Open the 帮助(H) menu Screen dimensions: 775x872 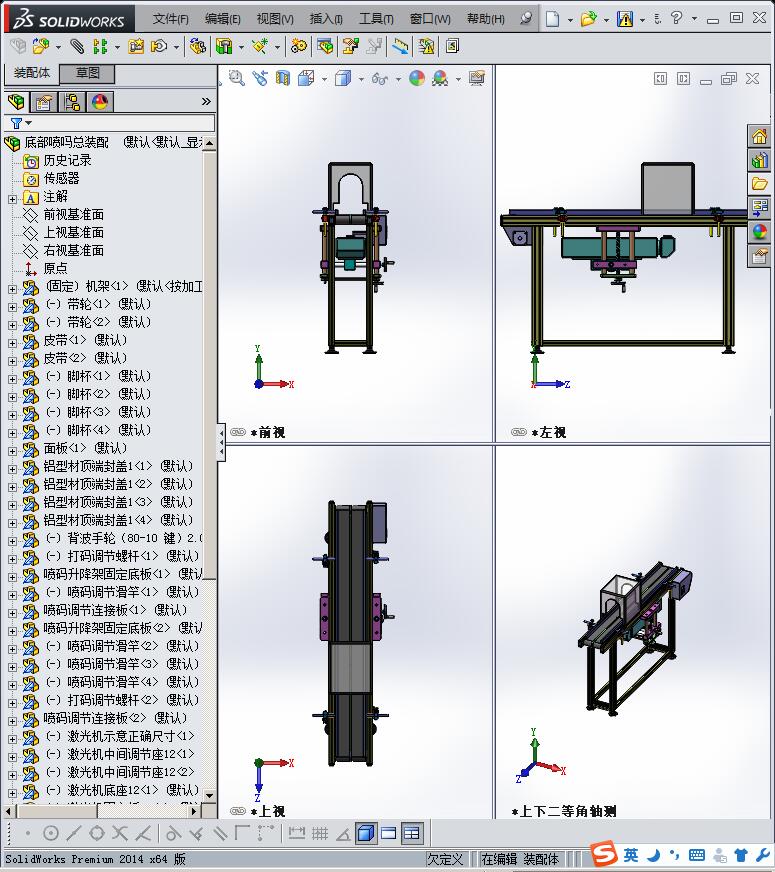(x=485, y=19)
